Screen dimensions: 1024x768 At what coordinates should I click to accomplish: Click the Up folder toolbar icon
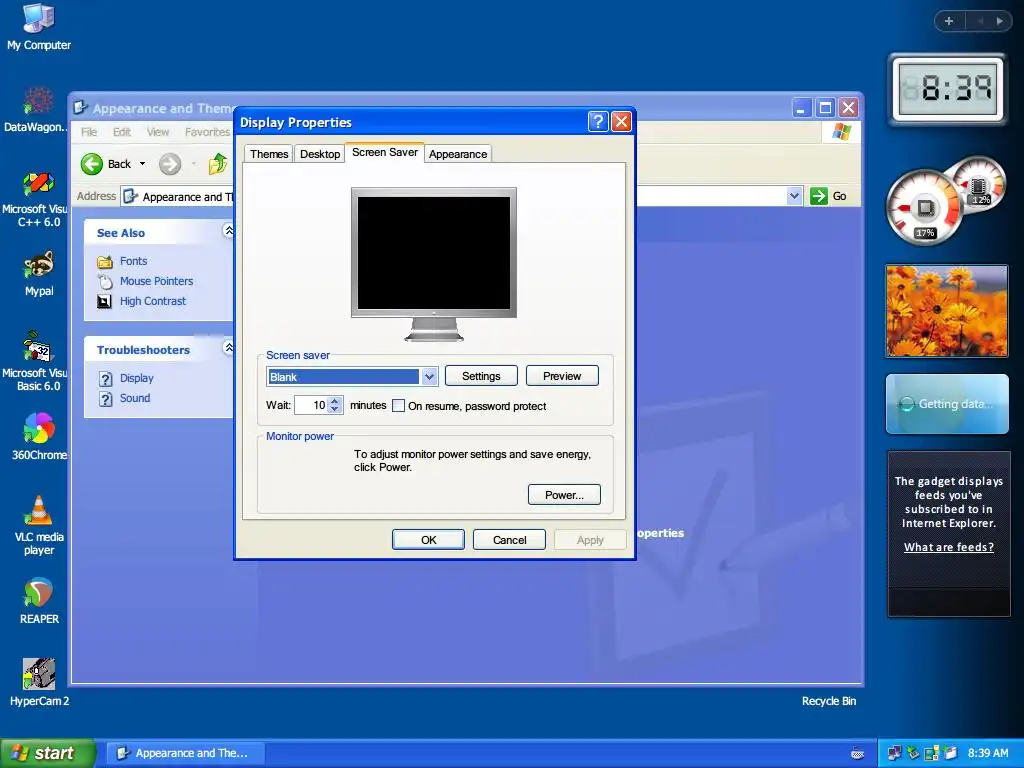click(217, 164)
